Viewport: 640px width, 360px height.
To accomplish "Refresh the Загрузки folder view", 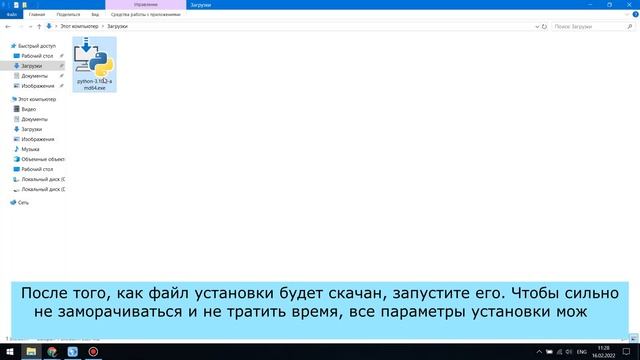I will [x=544, y=27].
